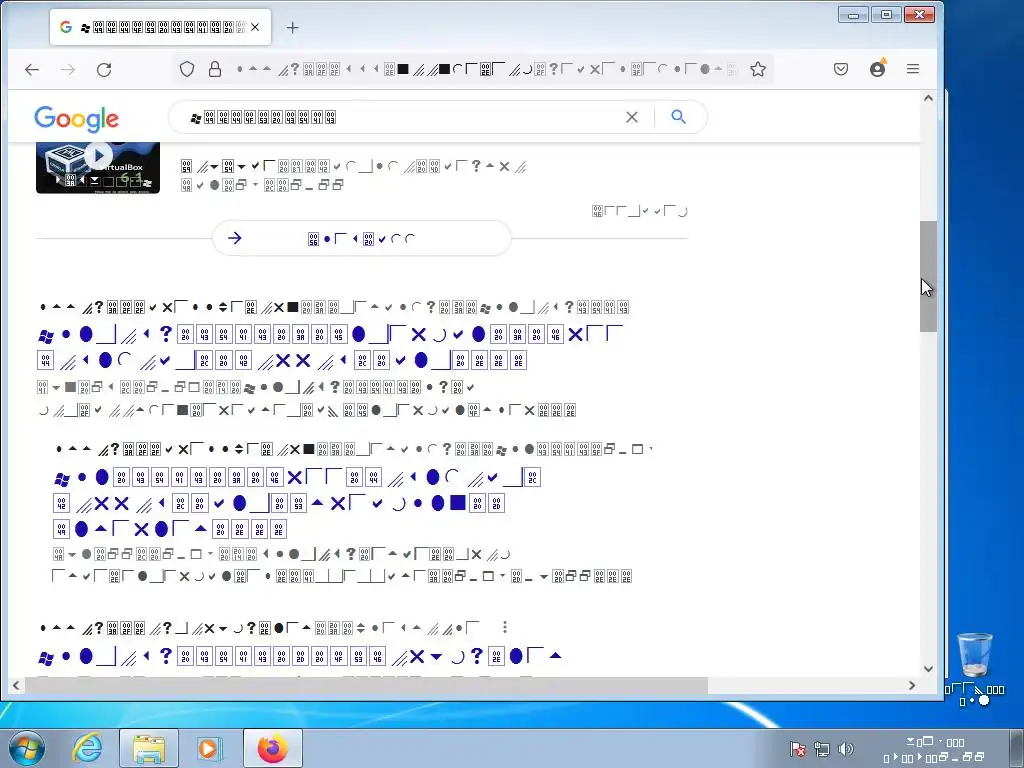
Task: Click the vertical scrollbar up arrow
Action: 928,98
